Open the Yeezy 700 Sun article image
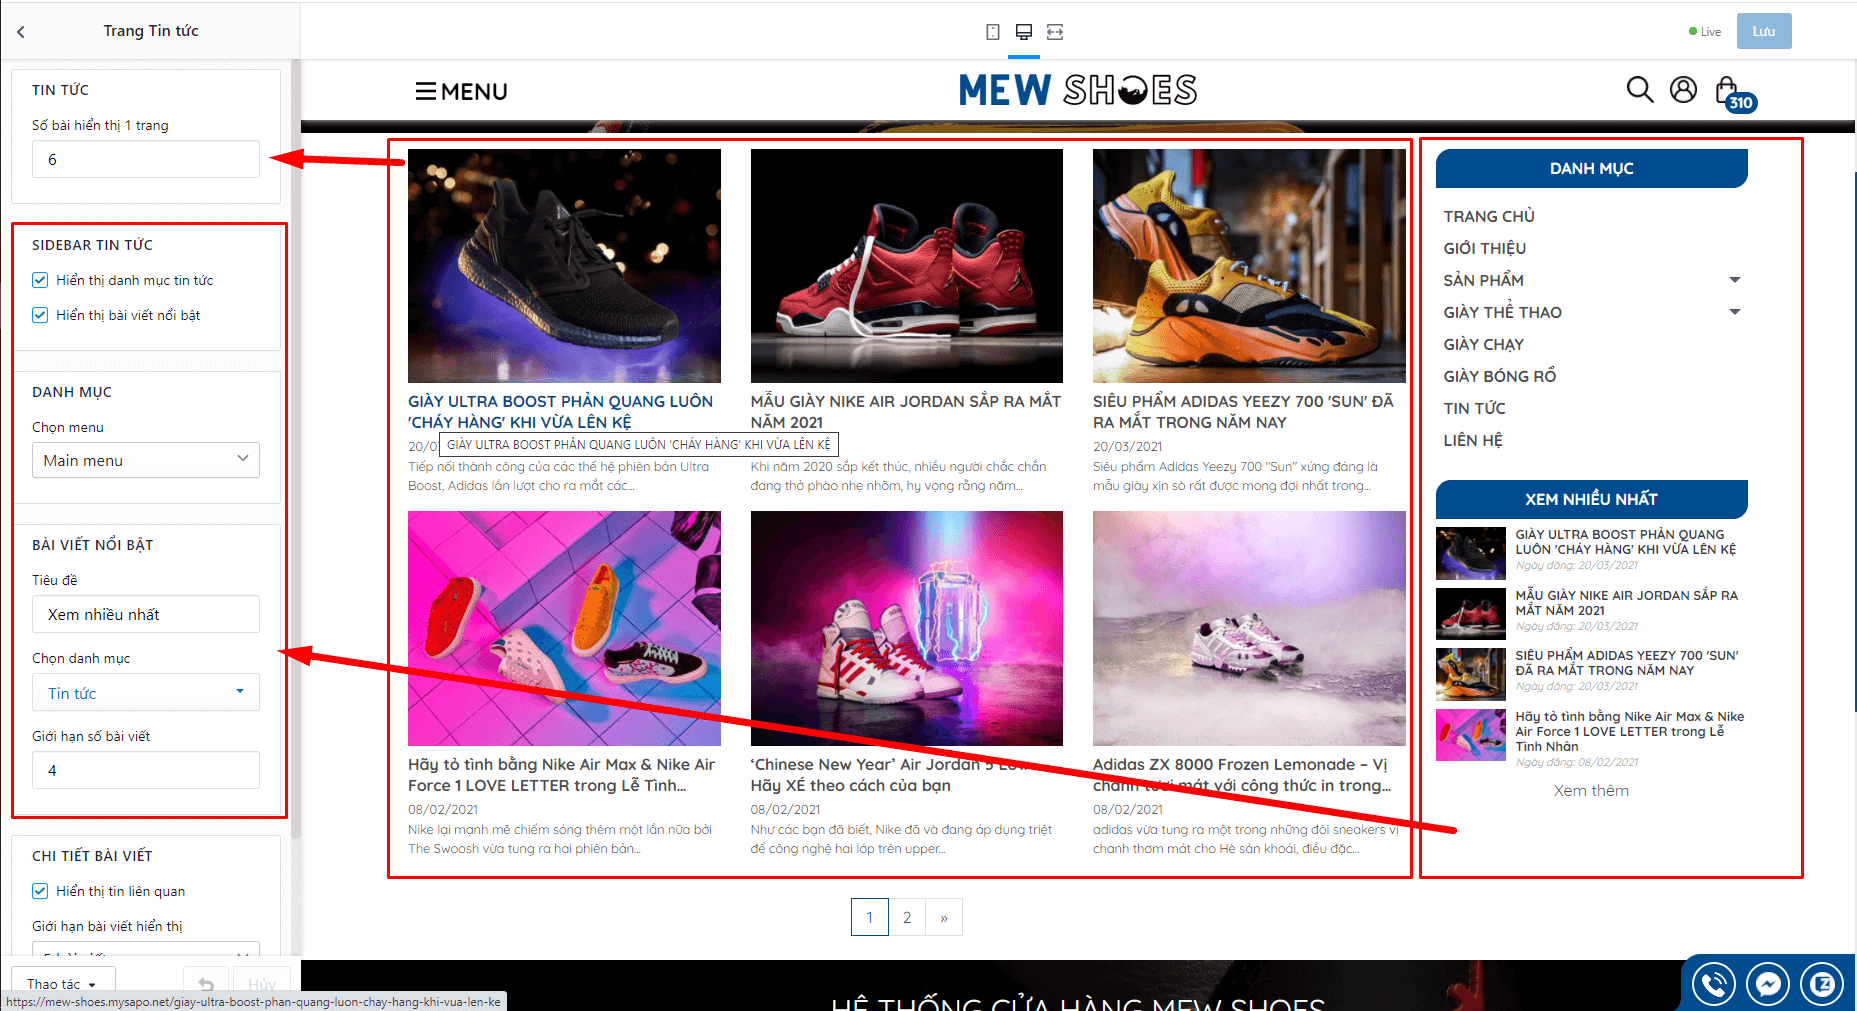Screen dimensions: 1857x1011 pyautogui.click(x=1249, y=266)
